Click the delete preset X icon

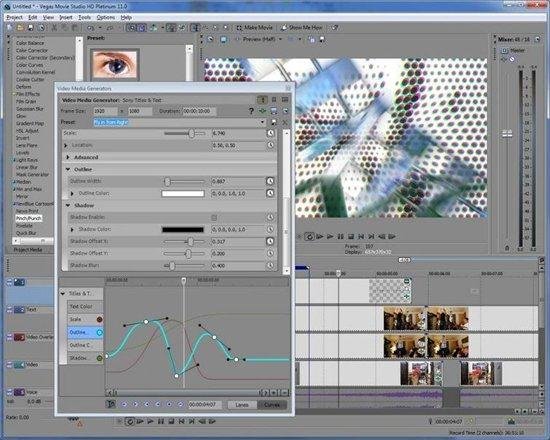(x=284, y=122)
